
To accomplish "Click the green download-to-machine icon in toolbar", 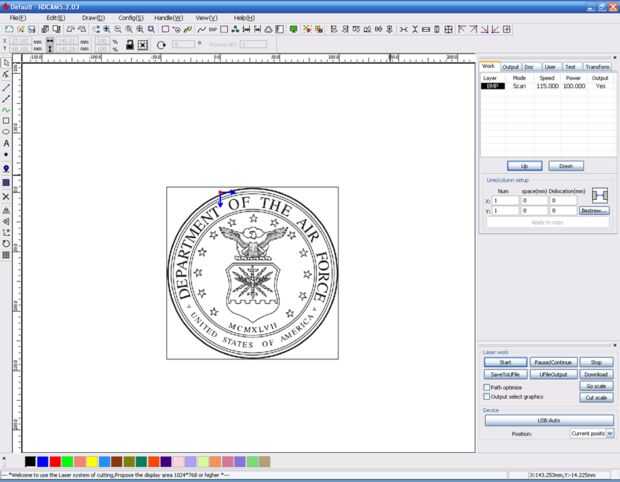I will pos(293,29).
